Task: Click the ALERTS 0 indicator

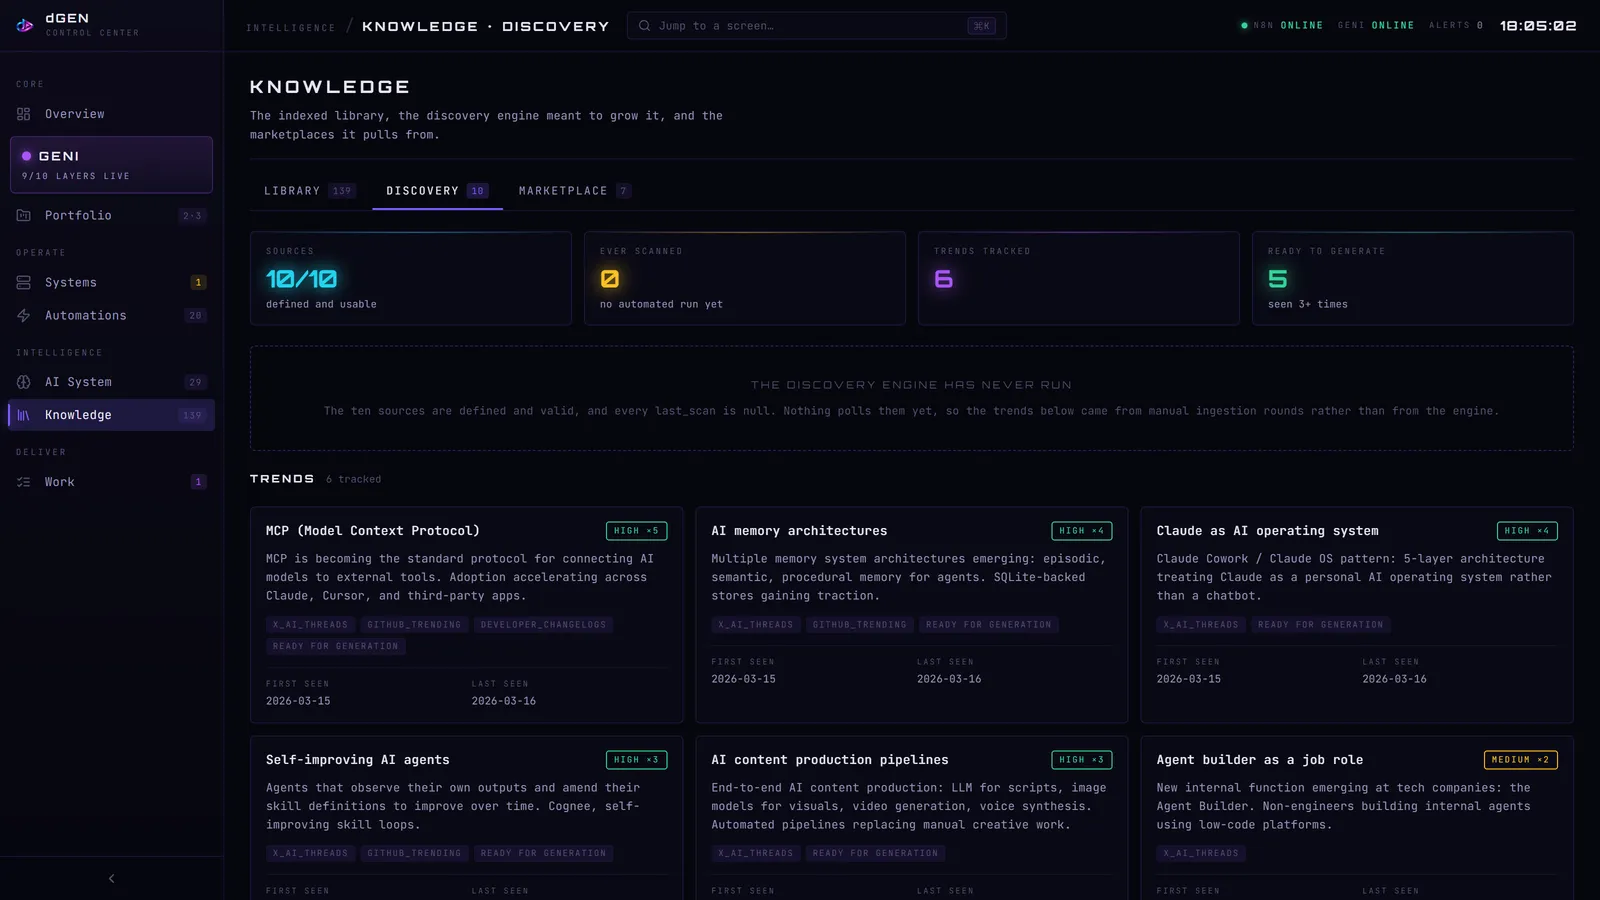Action: pos(1456,26)
